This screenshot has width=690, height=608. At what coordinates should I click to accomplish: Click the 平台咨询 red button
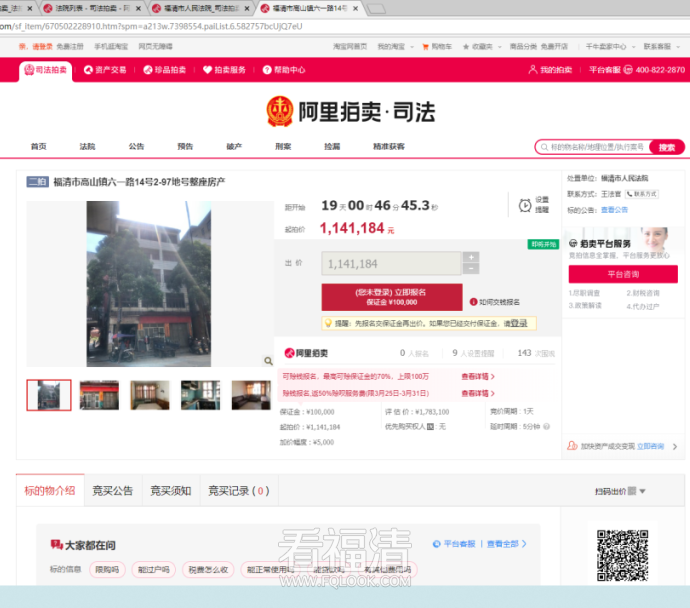pyautogui.click(x=623, y=274)
